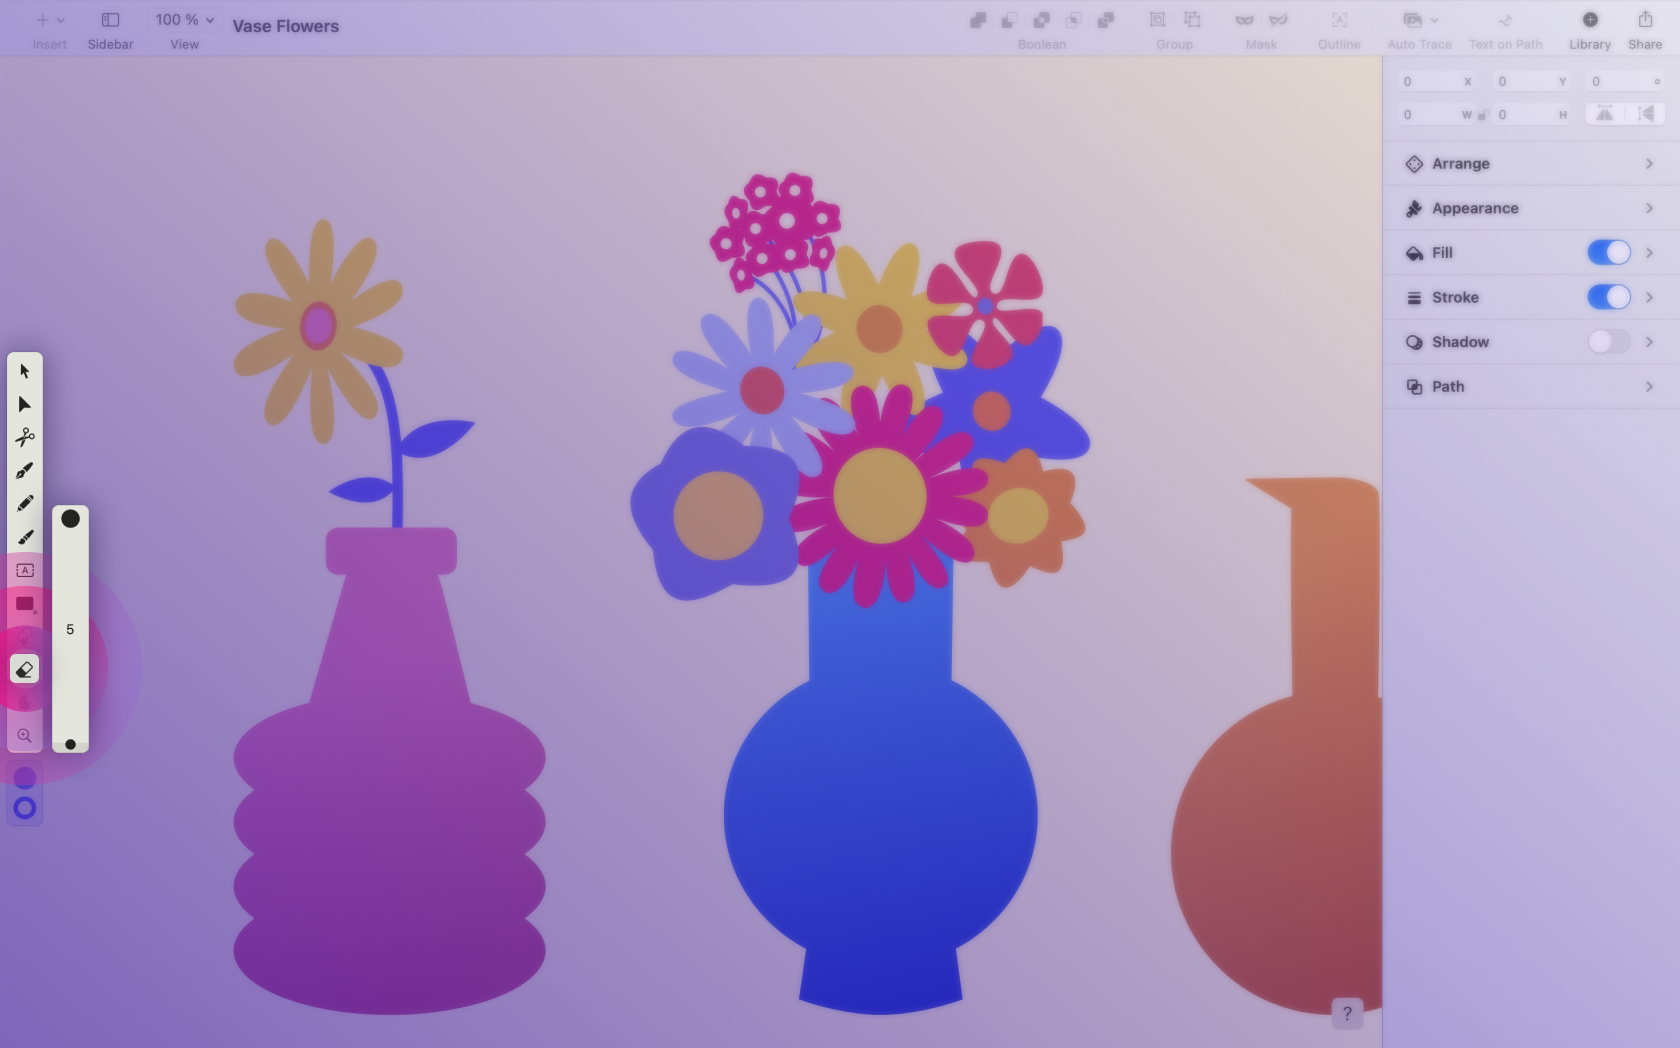The width and height of the screenshot is (1680, 1048).
Task: Click the stroke color ring swatch
Action: 25,808
